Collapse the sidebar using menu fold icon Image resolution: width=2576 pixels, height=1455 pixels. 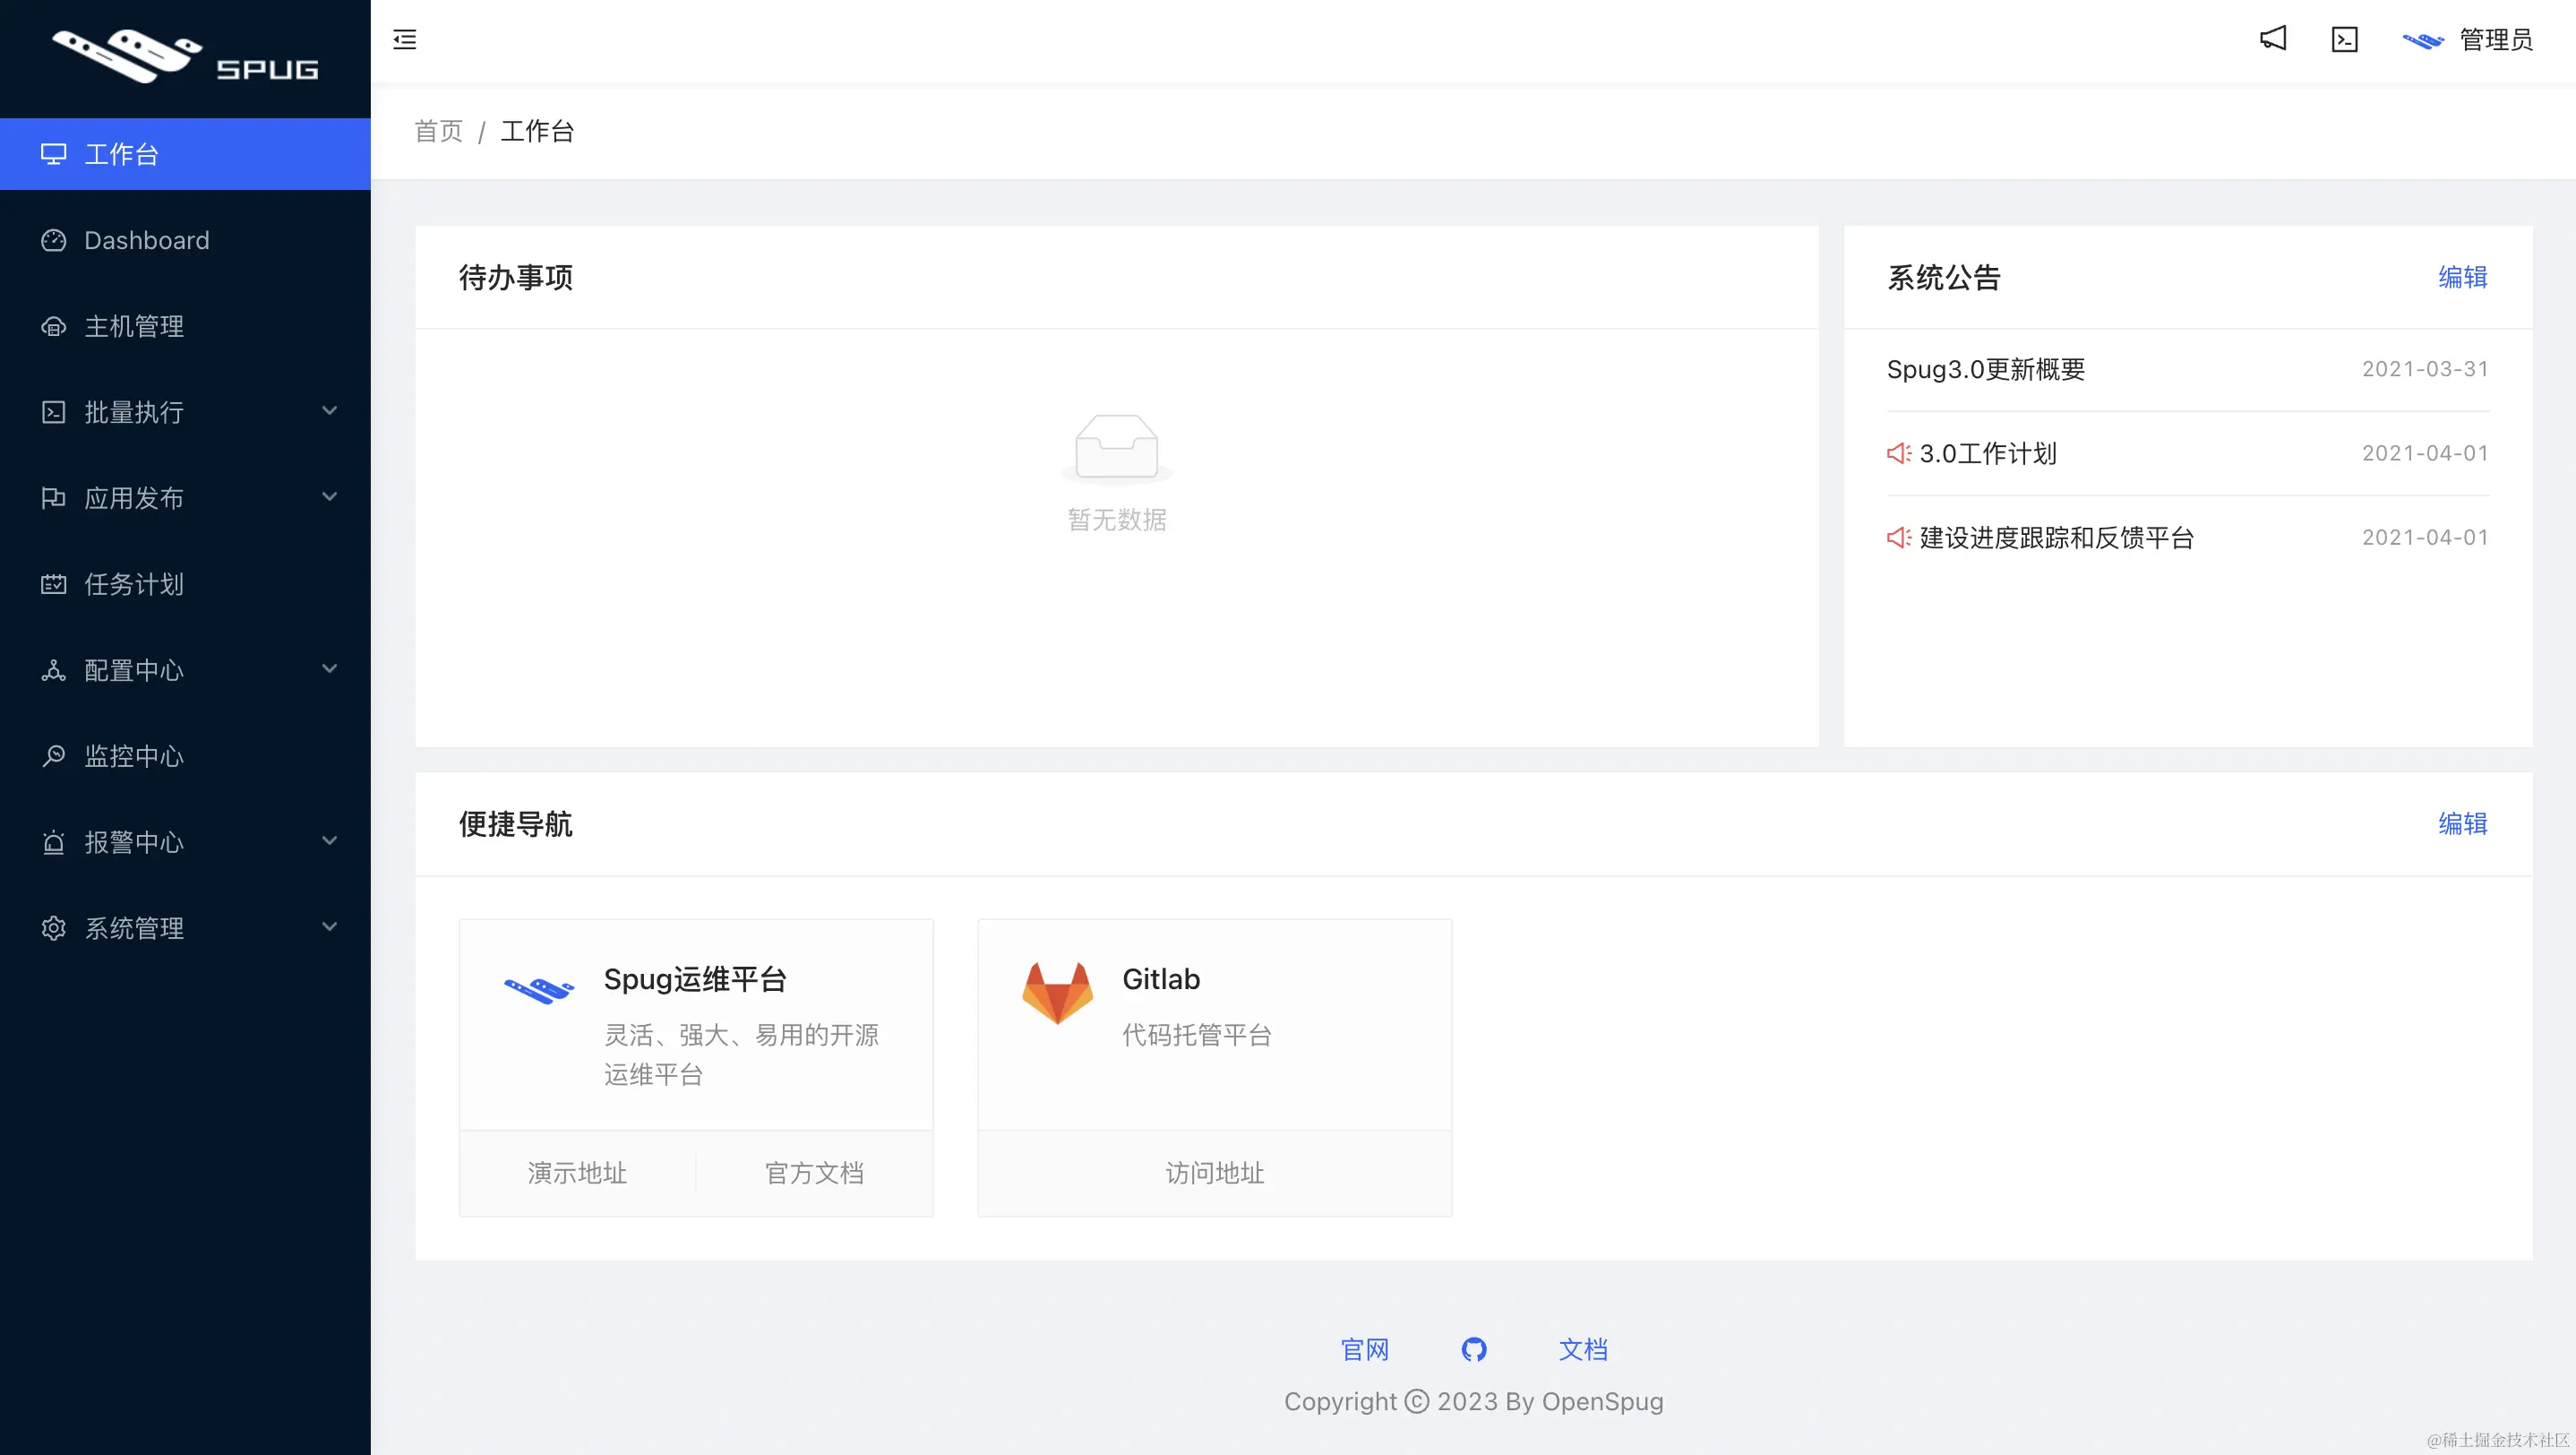click(405, 40)
